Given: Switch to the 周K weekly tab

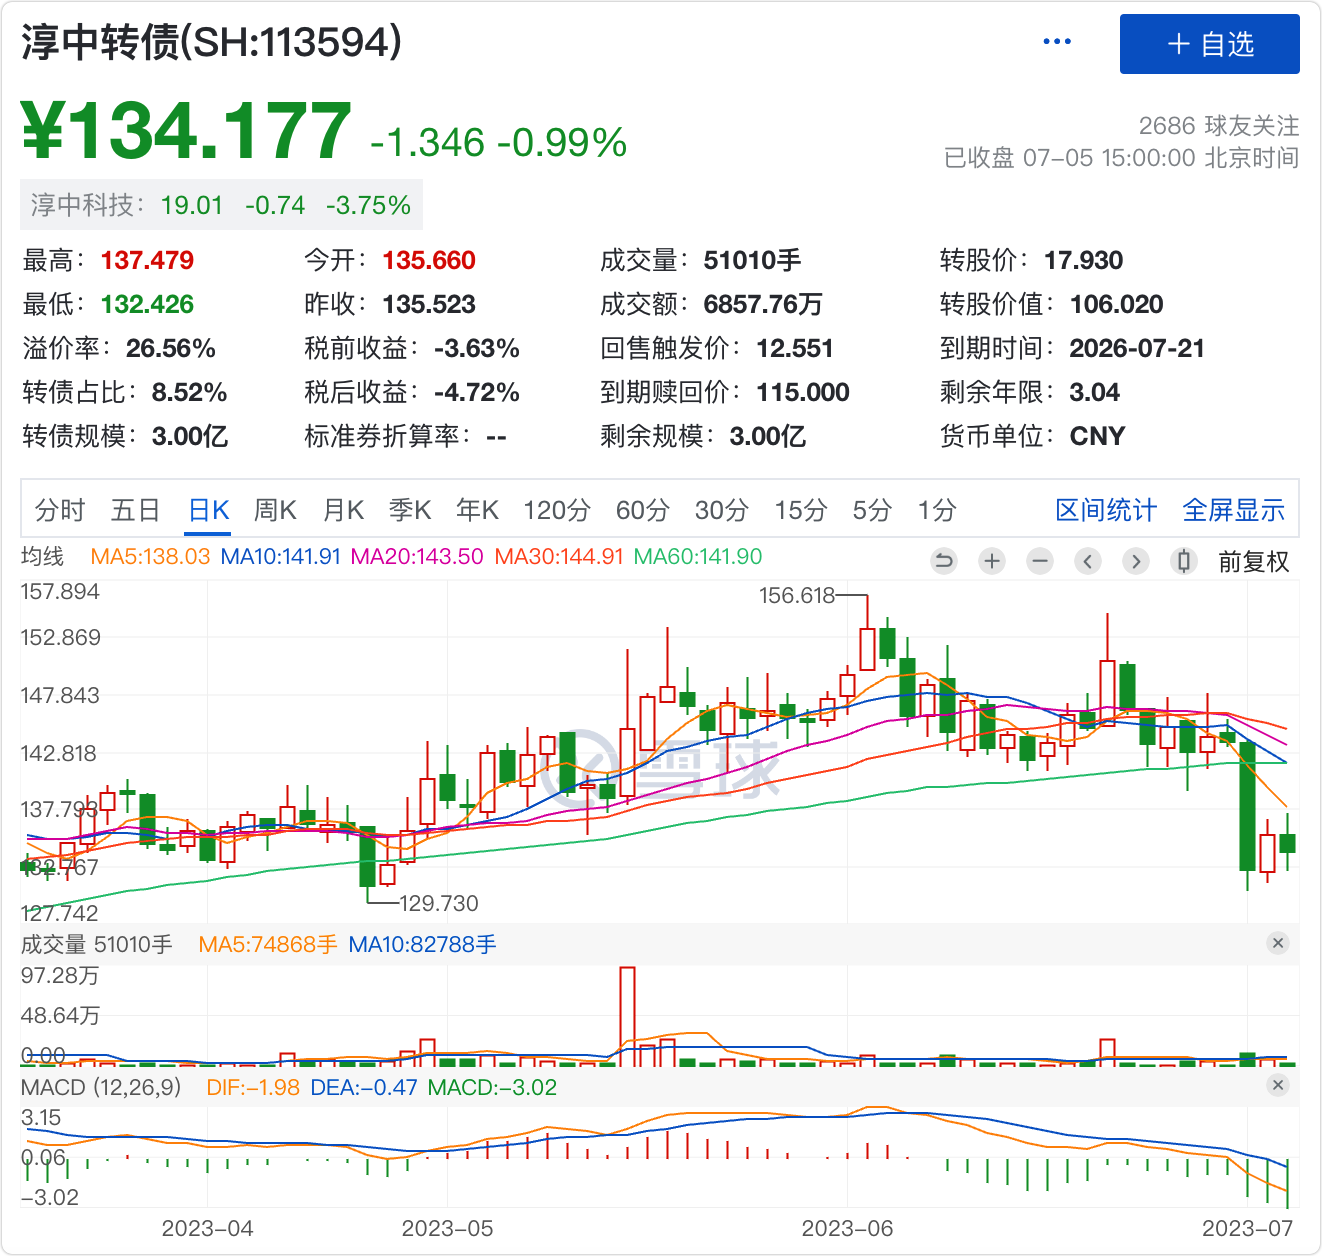Looking at the screenshot, I should click(x=274, y=510).
